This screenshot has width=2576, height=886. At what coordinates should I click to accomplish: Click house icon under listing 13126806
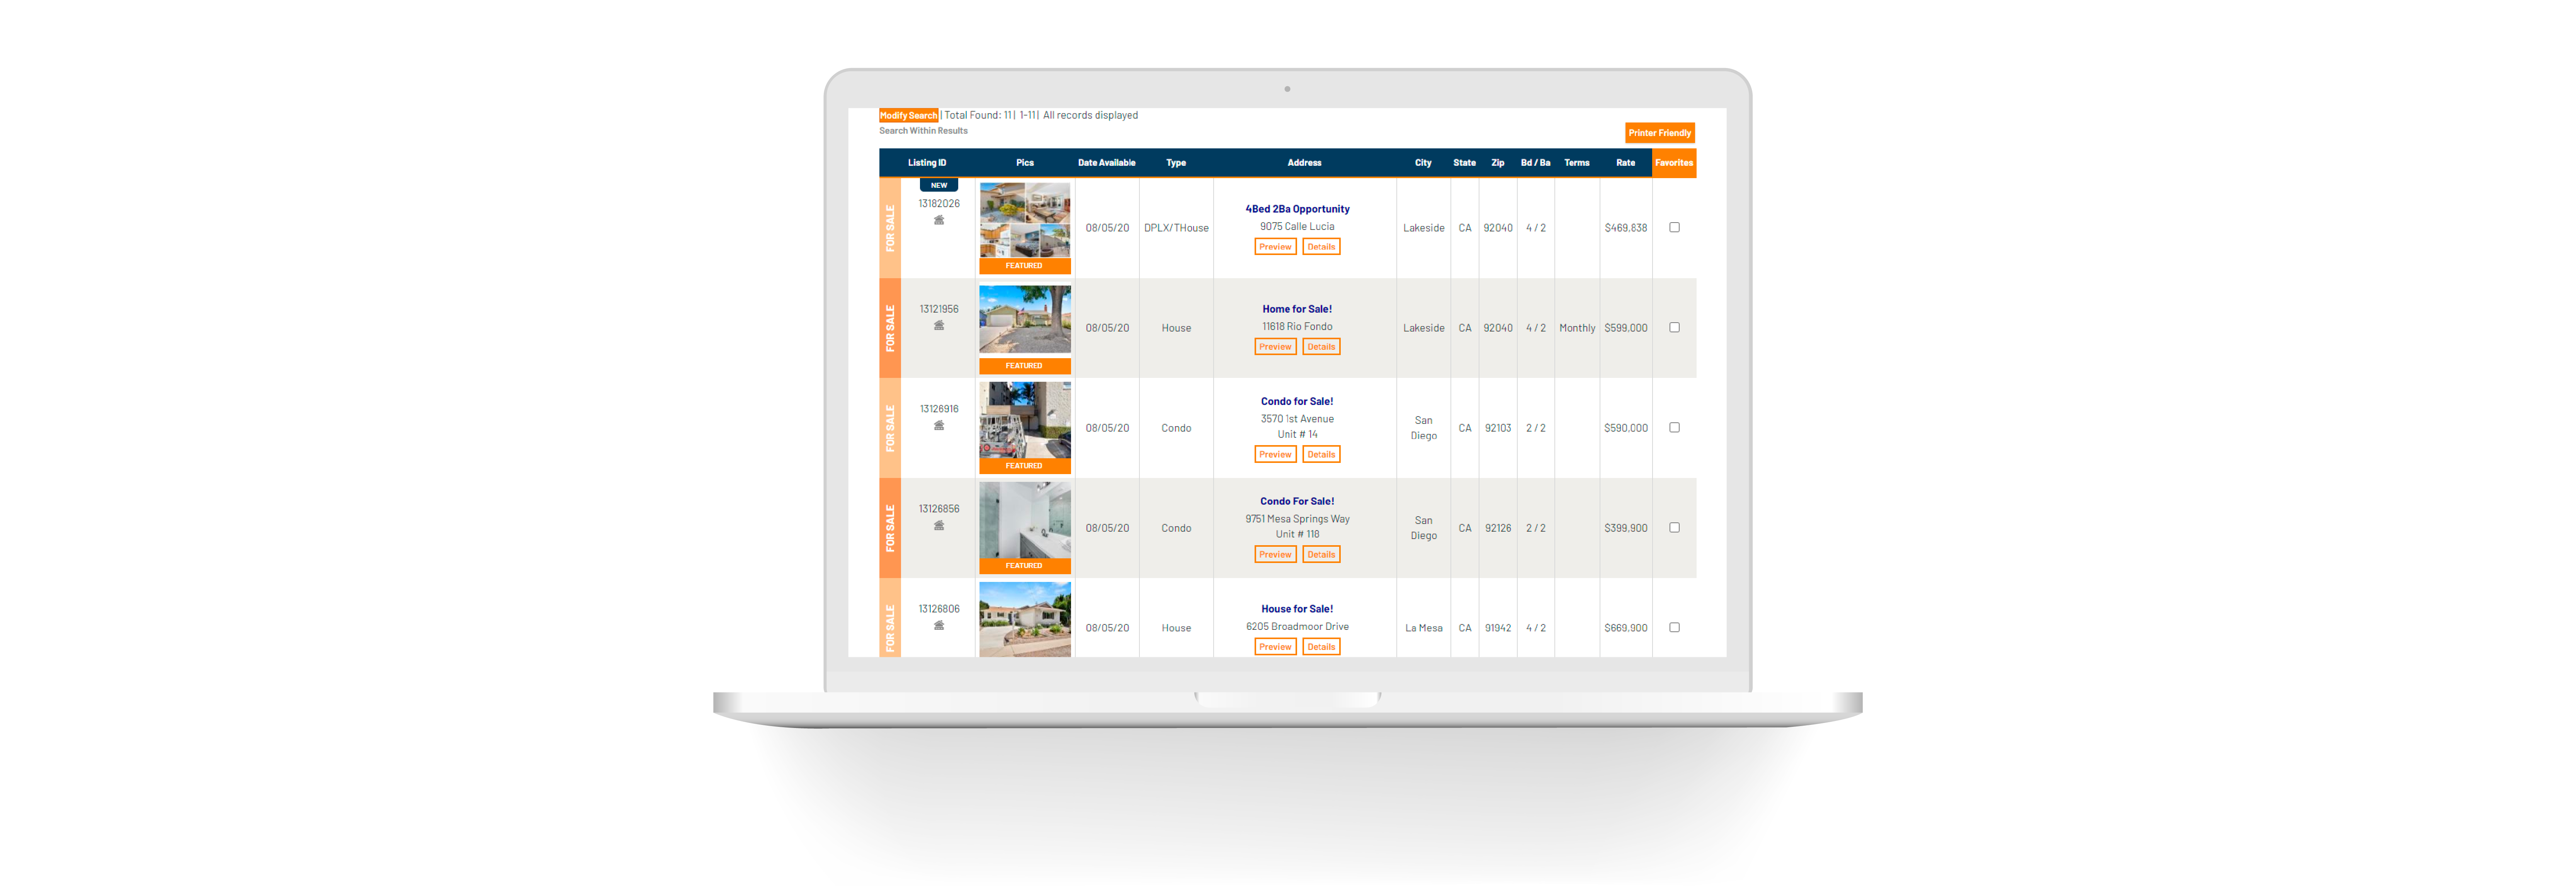click(939, 625)
